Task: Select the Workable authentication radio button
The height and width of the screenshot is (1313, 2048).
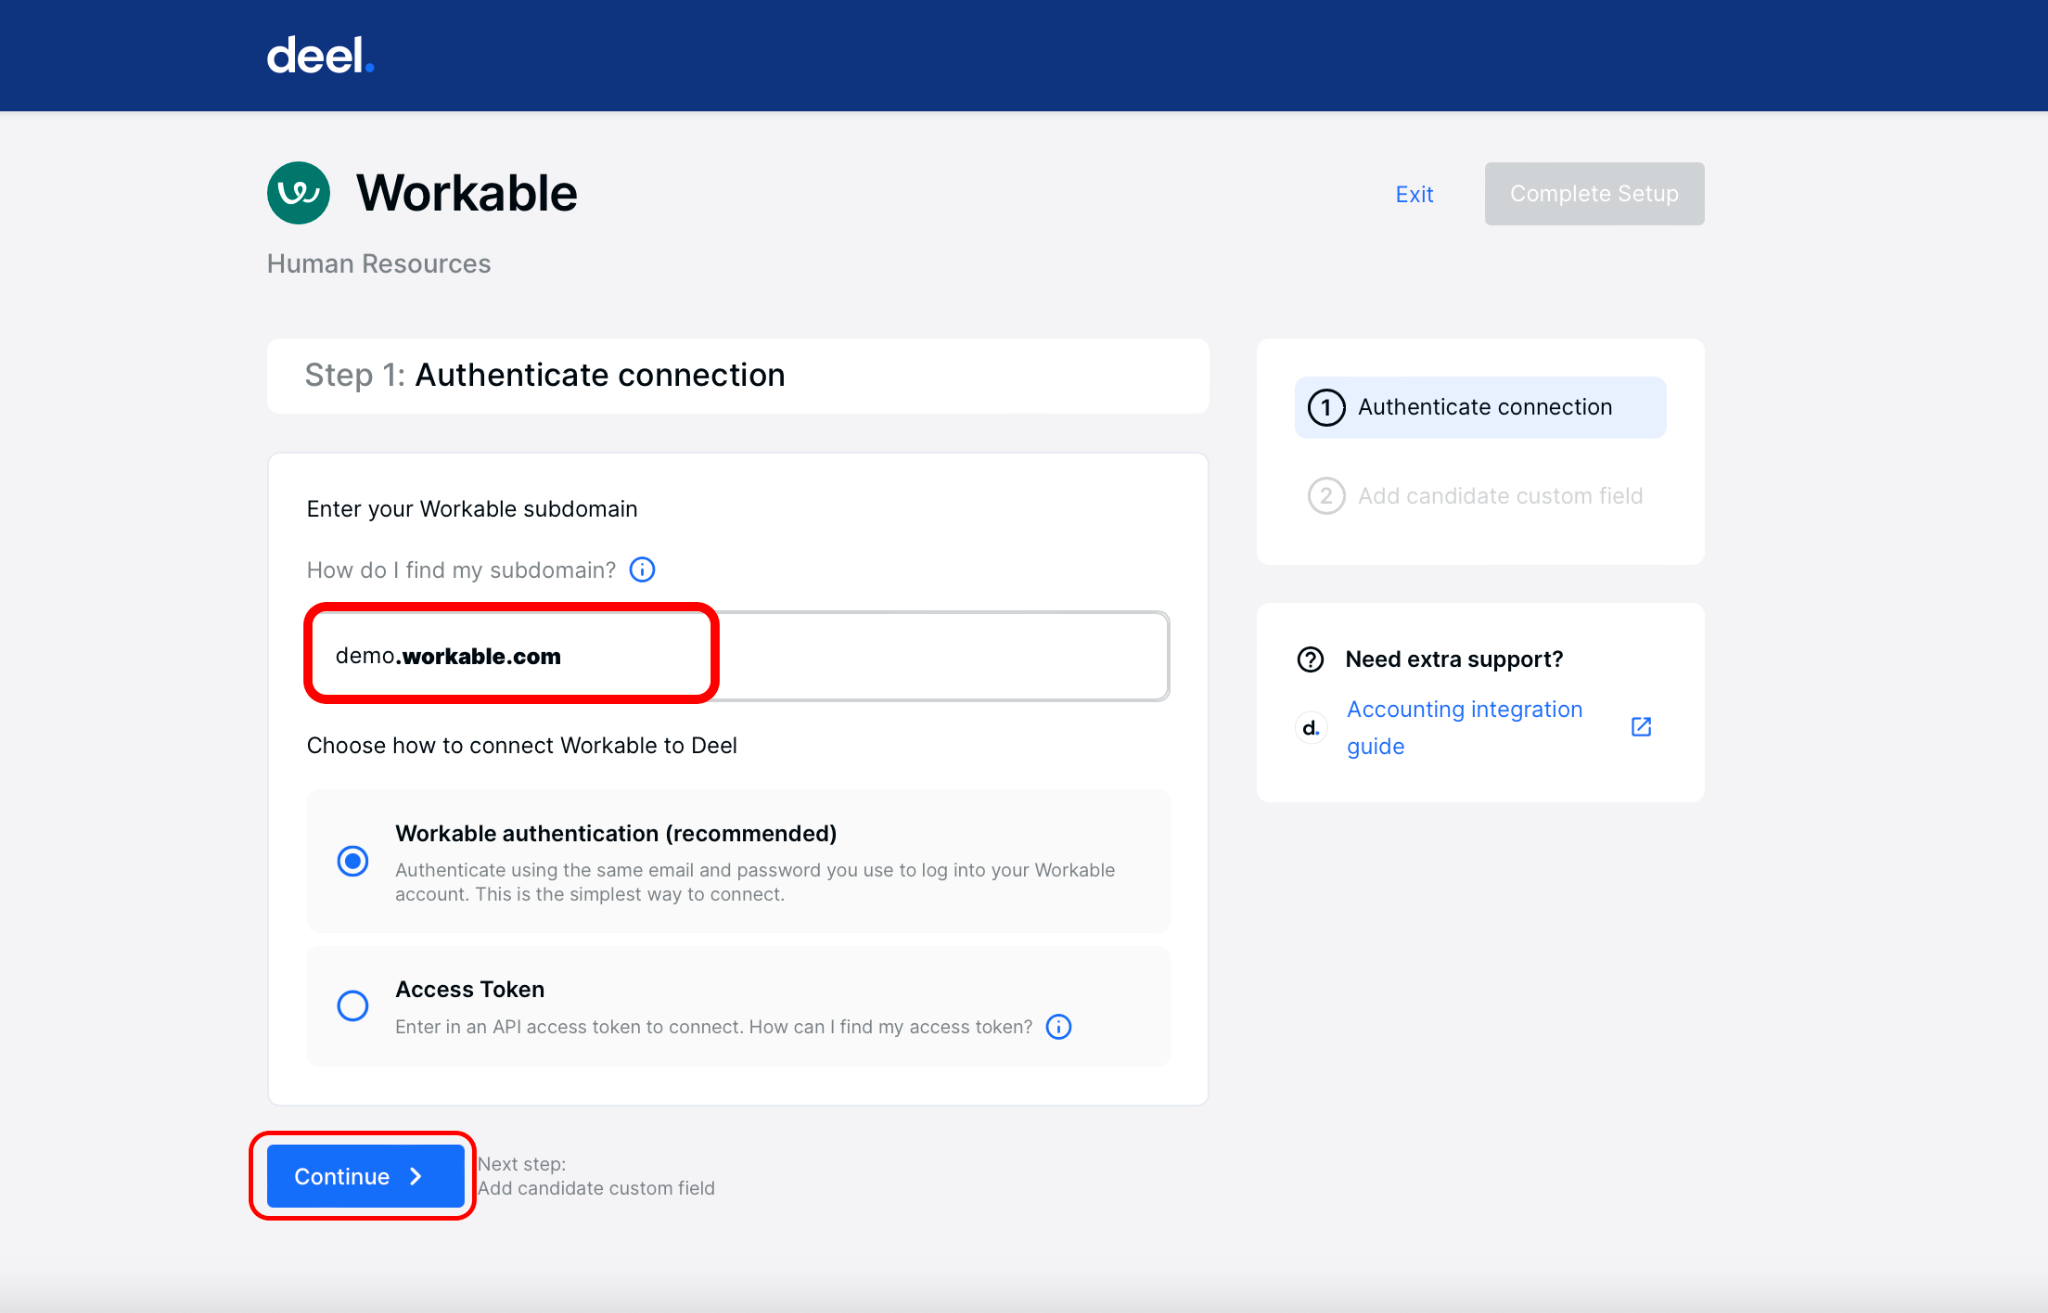Action: [352, 861]
